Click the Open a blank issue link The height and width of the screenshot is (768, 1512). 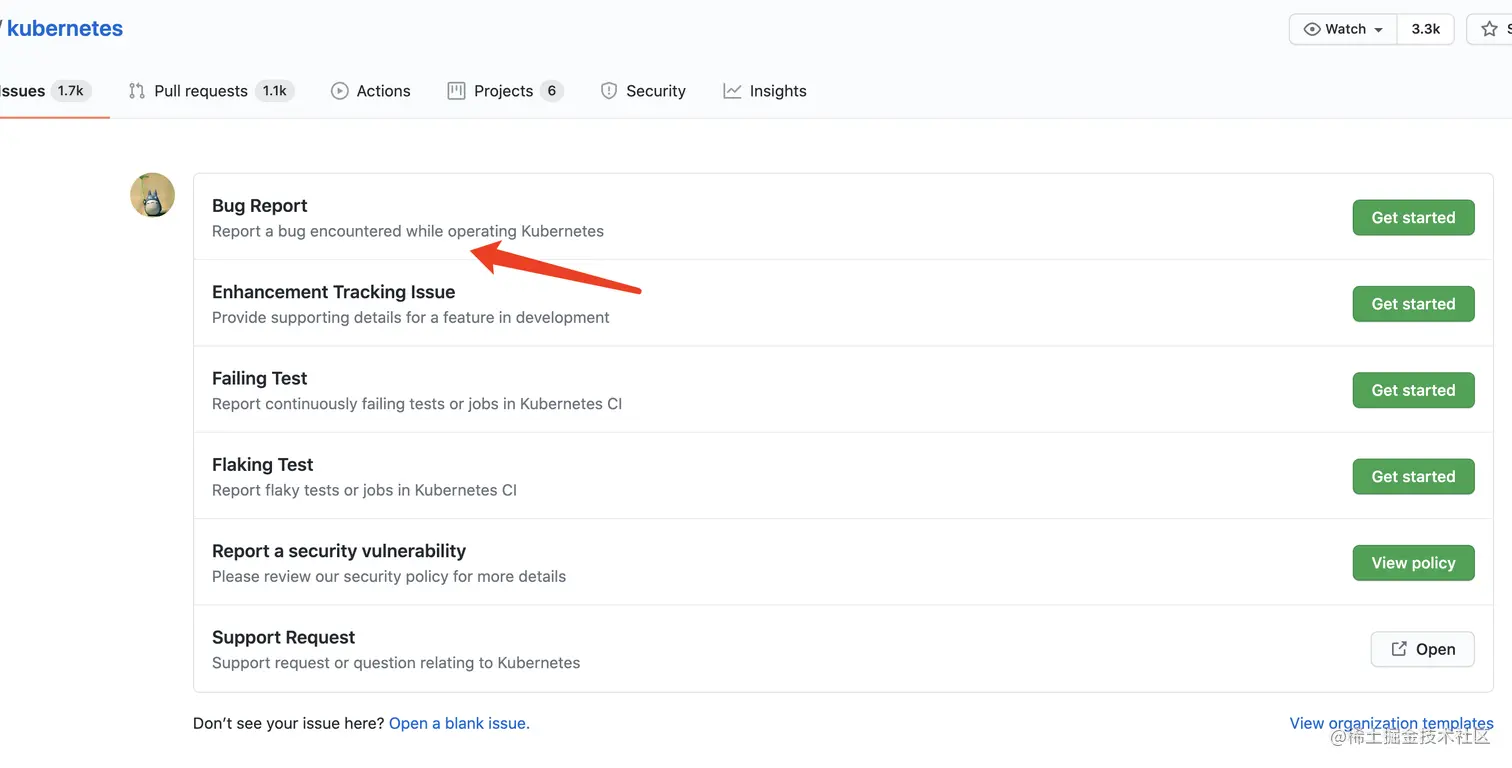pos(459,723)
